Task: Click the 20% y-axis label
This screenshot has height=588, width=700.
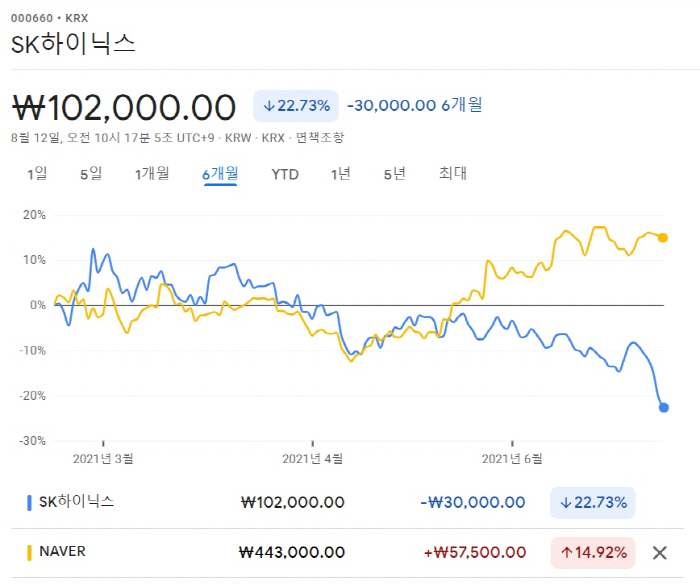Action: pos(34,215)
